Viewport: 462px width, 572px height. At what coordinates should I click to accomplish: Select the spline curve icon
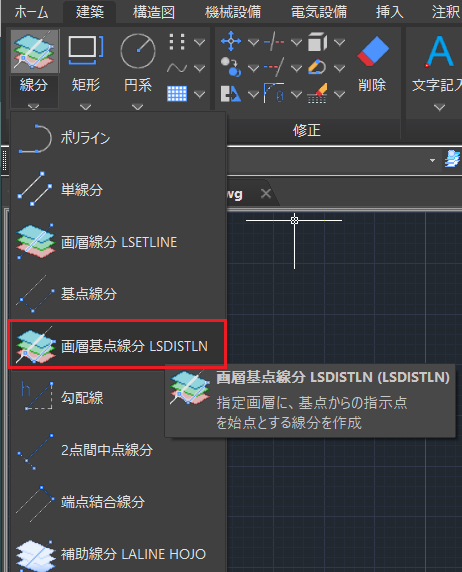pos(177,68)
